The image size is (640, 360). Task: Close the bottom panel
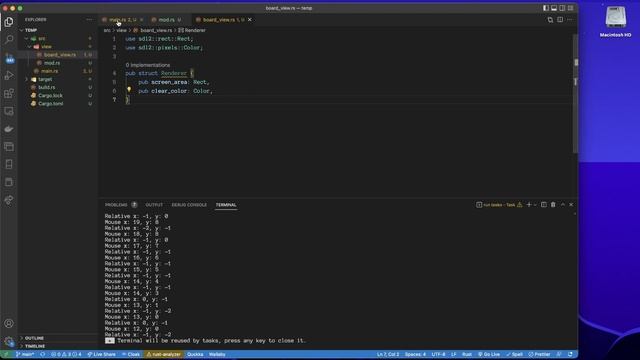tap(571, 204)
